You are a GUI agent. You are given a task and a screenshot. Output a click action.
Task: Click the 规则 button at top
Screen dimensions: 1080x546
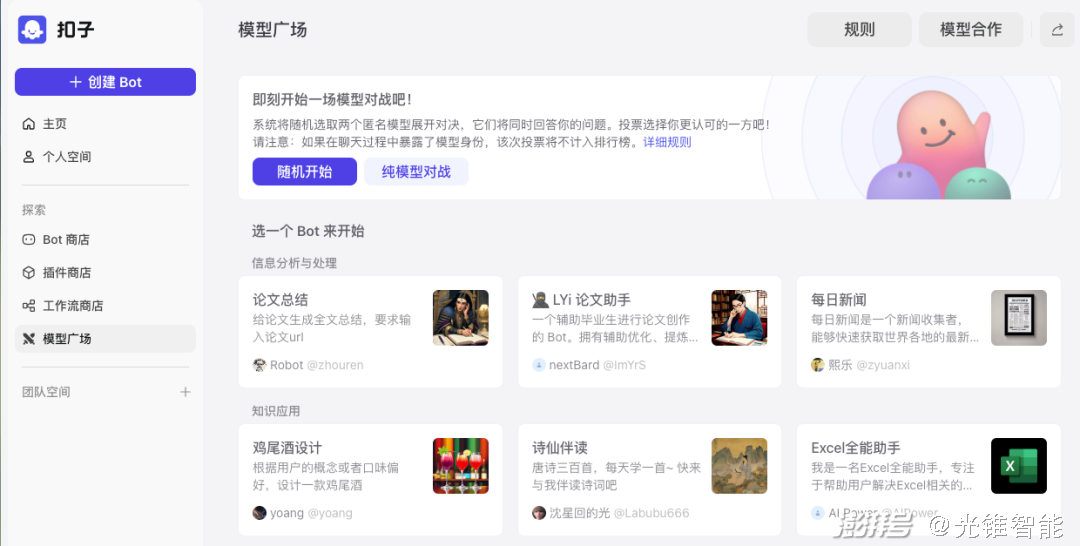859,30
